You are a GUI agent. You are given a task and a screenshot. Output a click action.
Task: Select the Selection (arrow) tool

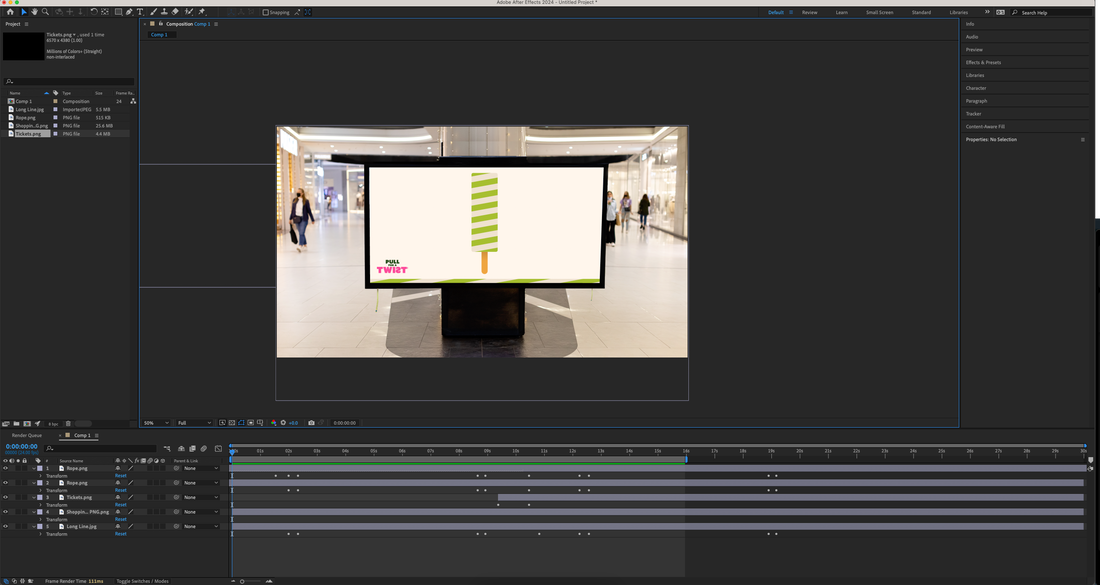24,12
